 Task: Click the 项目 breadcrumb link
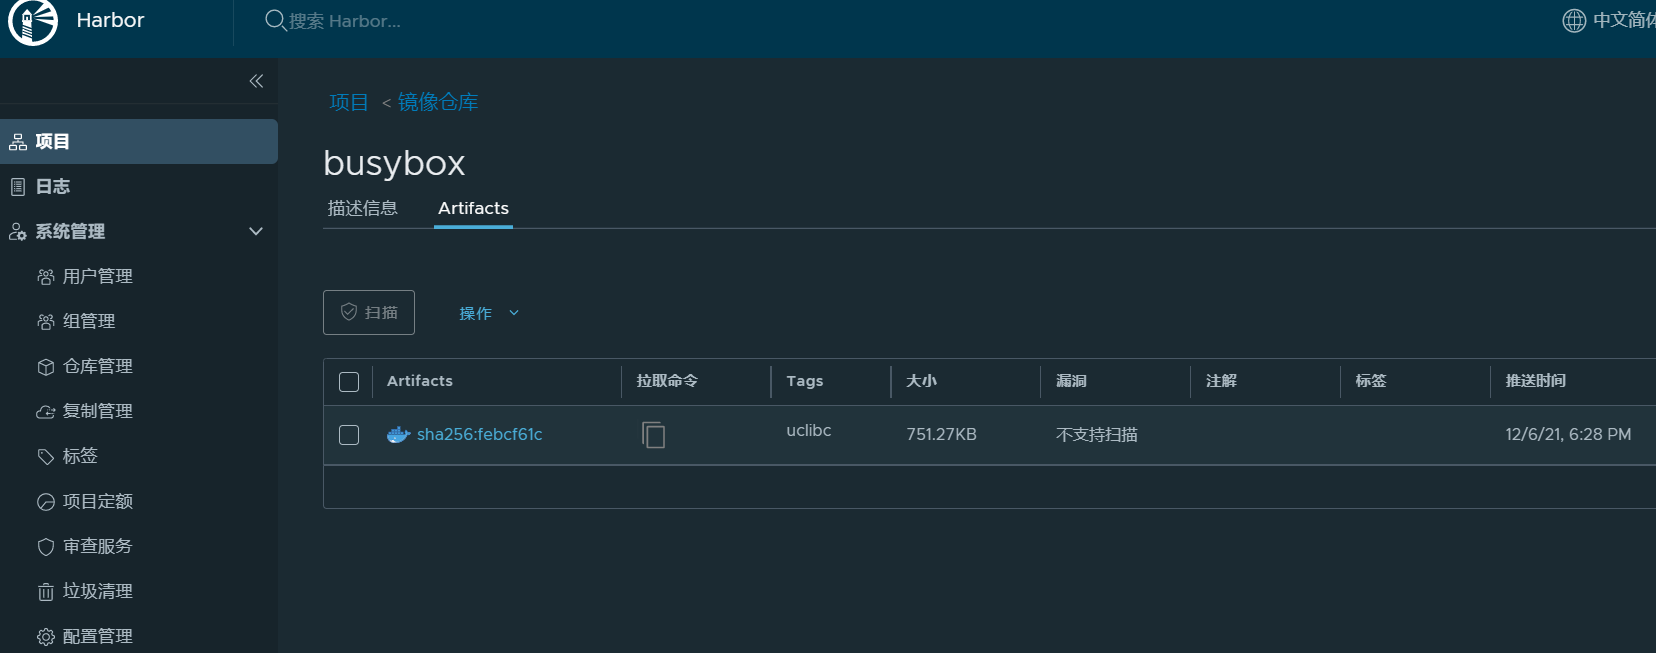349,102
